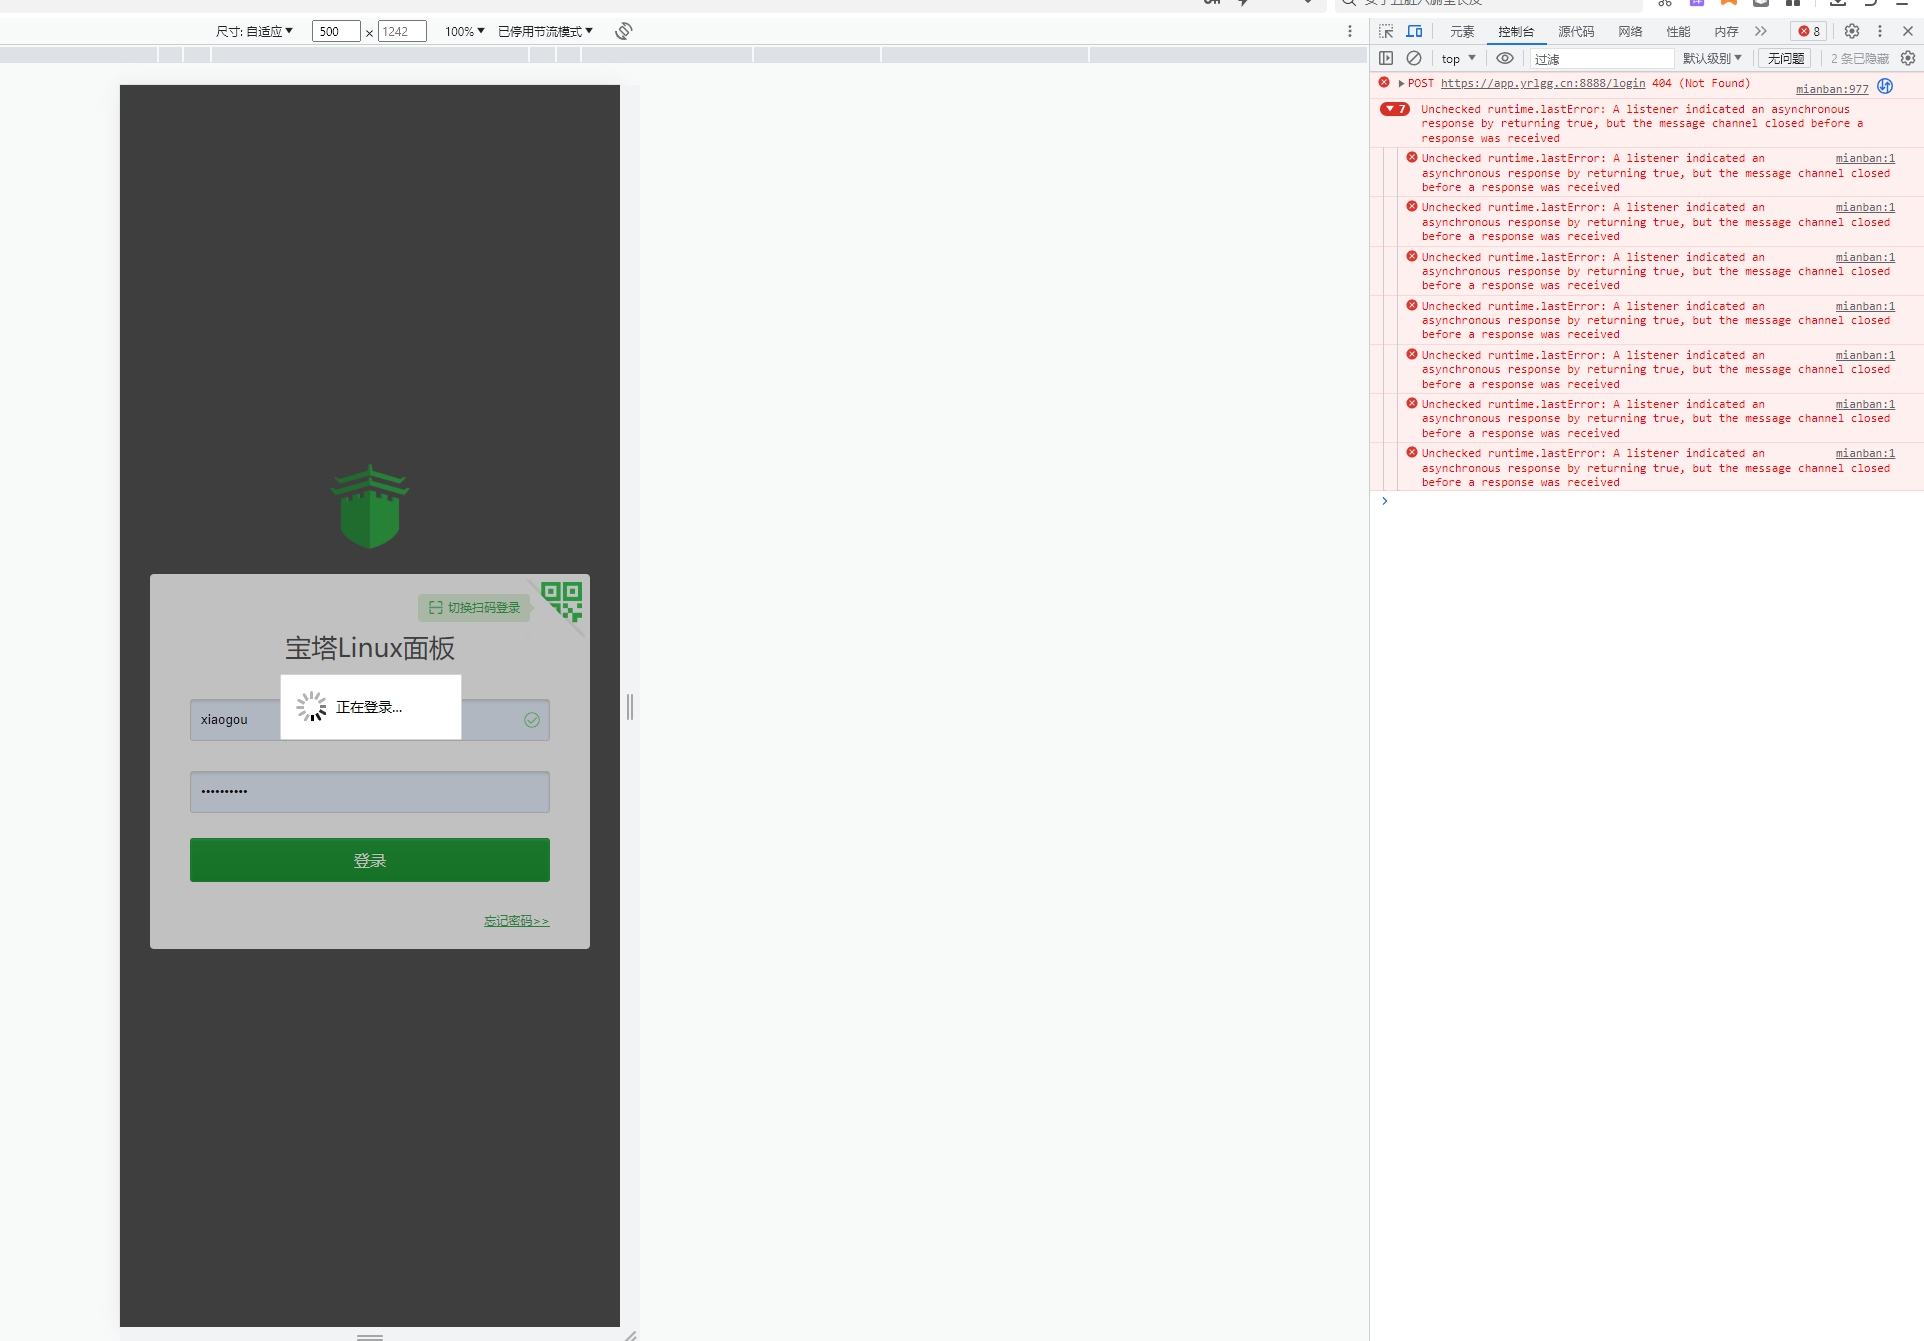1924x1341 pixels.
Task: Open the 默认级别 log level dropdown
Action: [x=1712, y=58]
